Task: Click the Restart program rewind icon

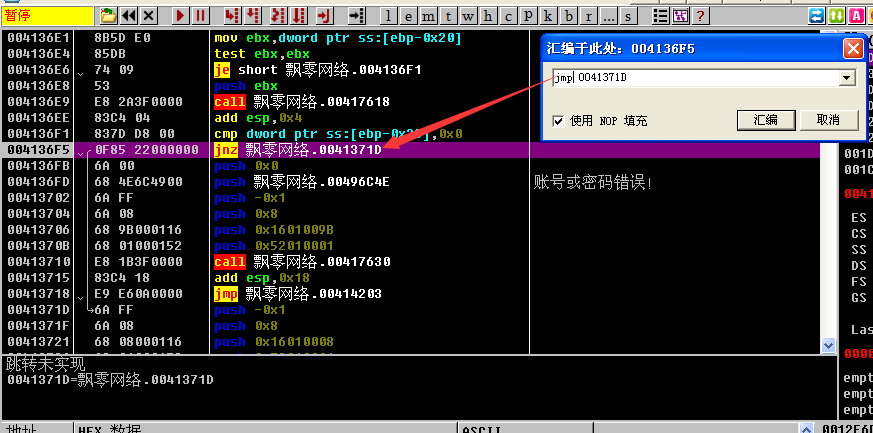Action: (x=129, y=16)
